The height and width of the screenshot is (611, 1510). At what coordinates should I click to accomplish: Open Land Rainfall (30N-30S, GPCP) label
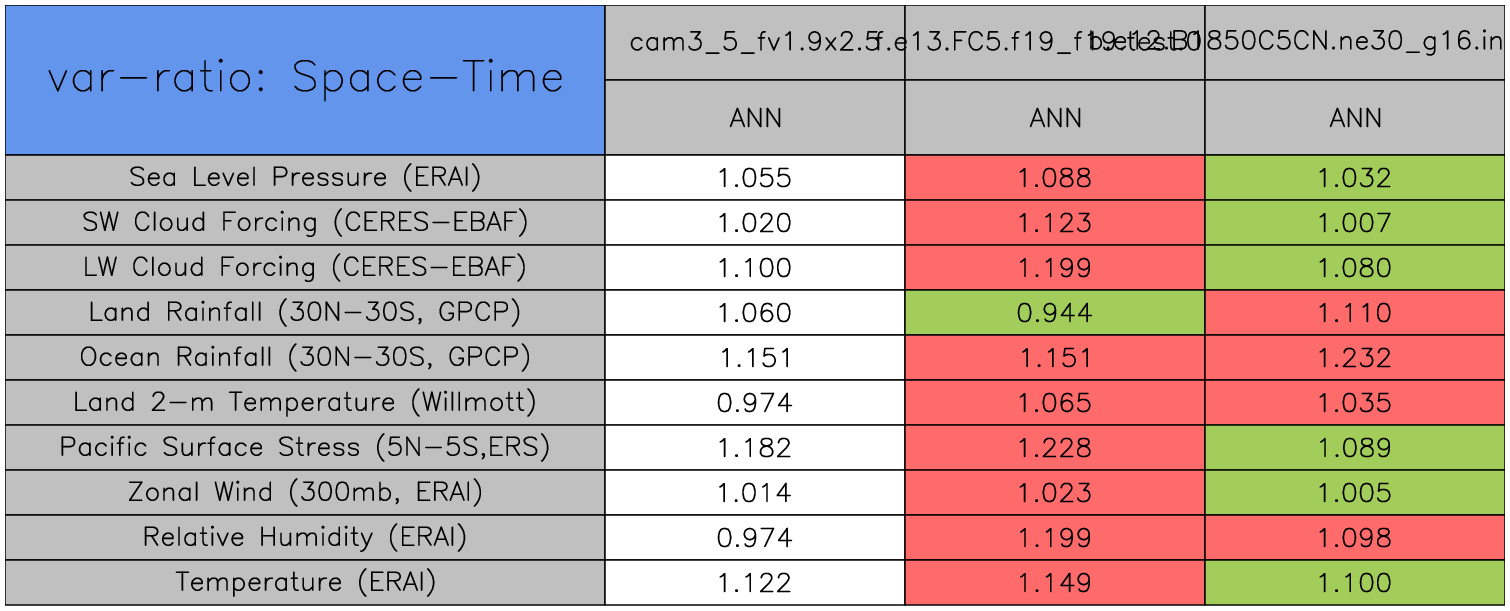click(x=305, y=313)
